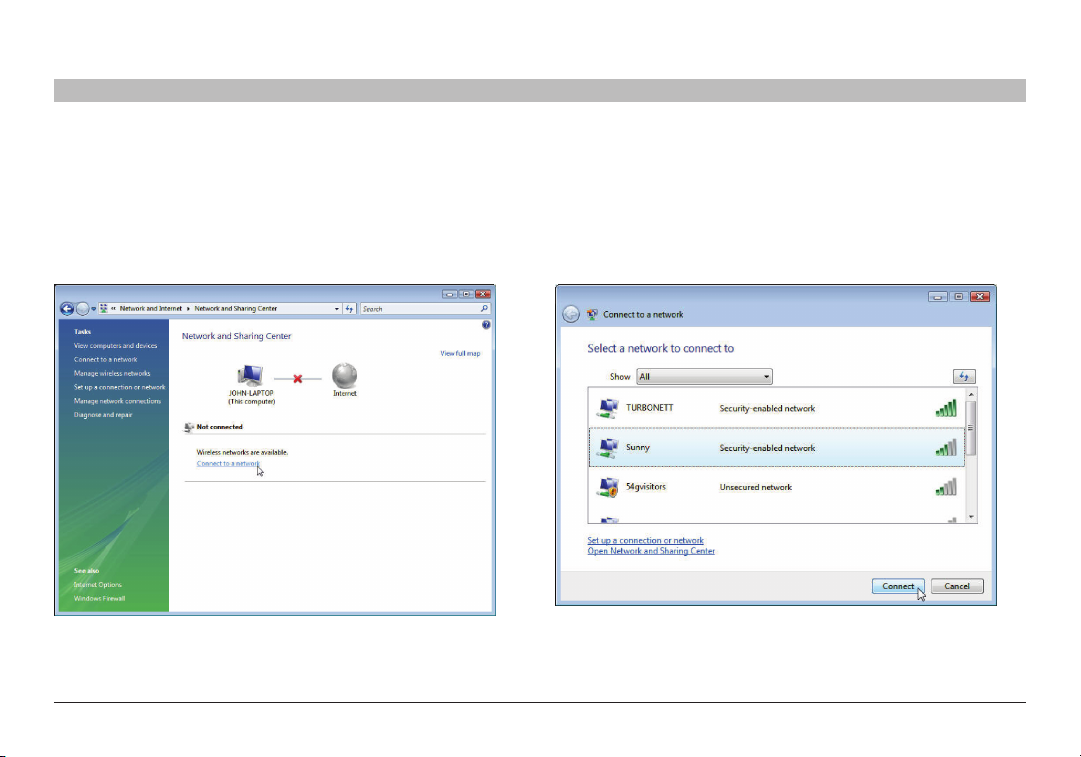
Task: Click the 54gvisitors signal strength bars
Action: (946, 487)
